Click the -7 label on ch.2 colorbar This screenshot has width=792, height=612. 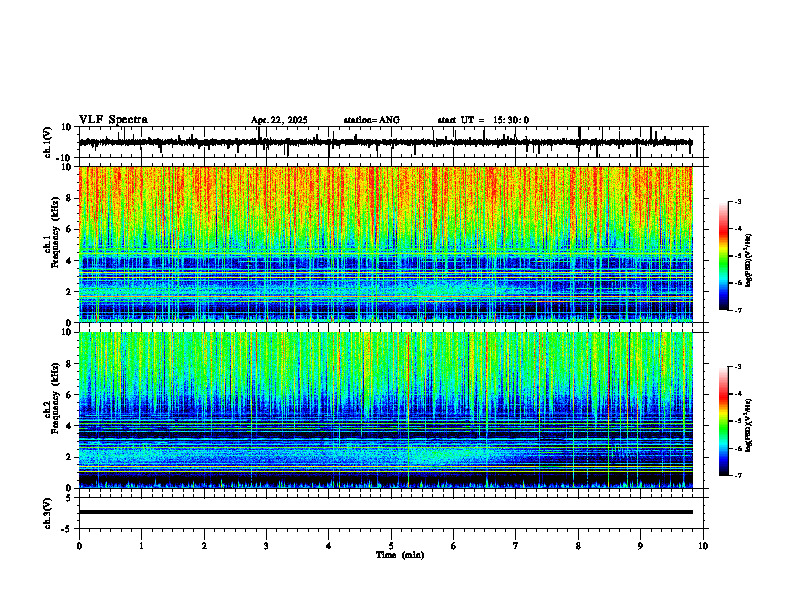[738, 475]
